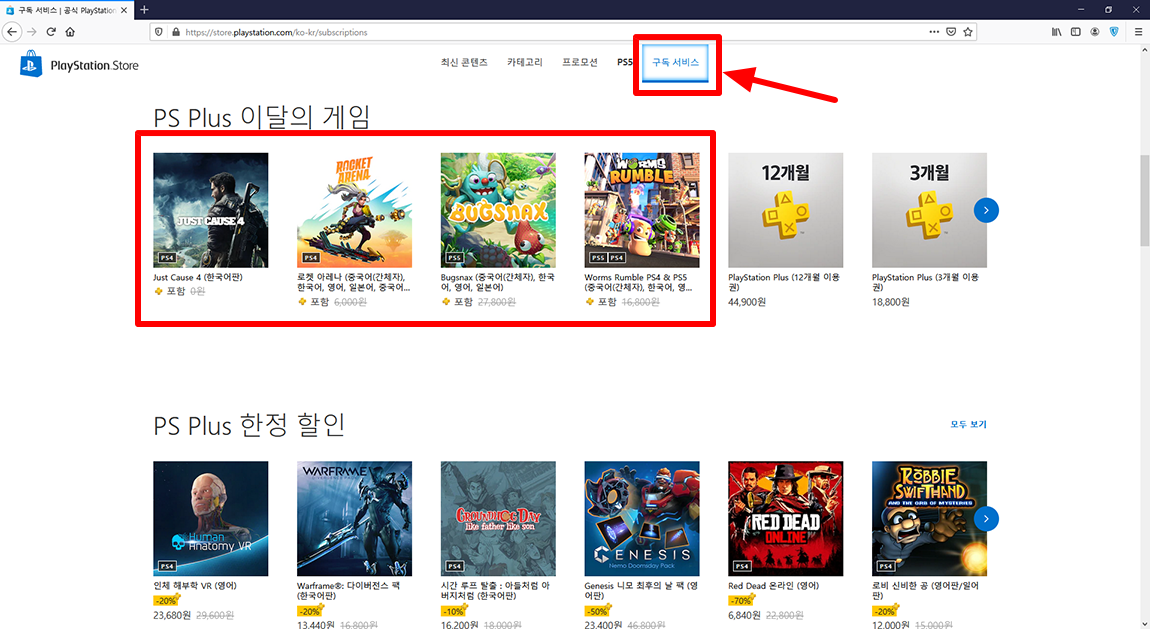Open Human Anatomy VR thumbnail
The image size is (1150, 629).
(x=210, y=519)
